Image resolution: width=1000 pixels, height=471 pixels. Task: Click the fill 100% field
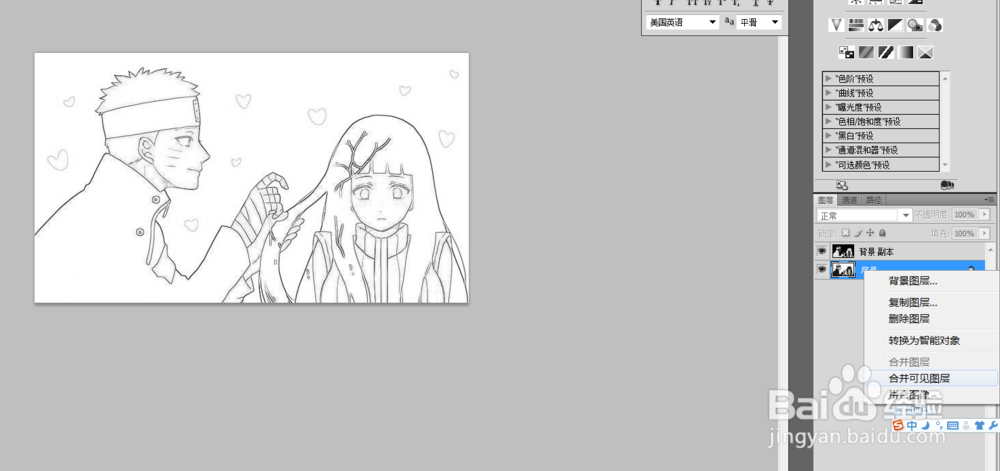click(x=964, y=233)
